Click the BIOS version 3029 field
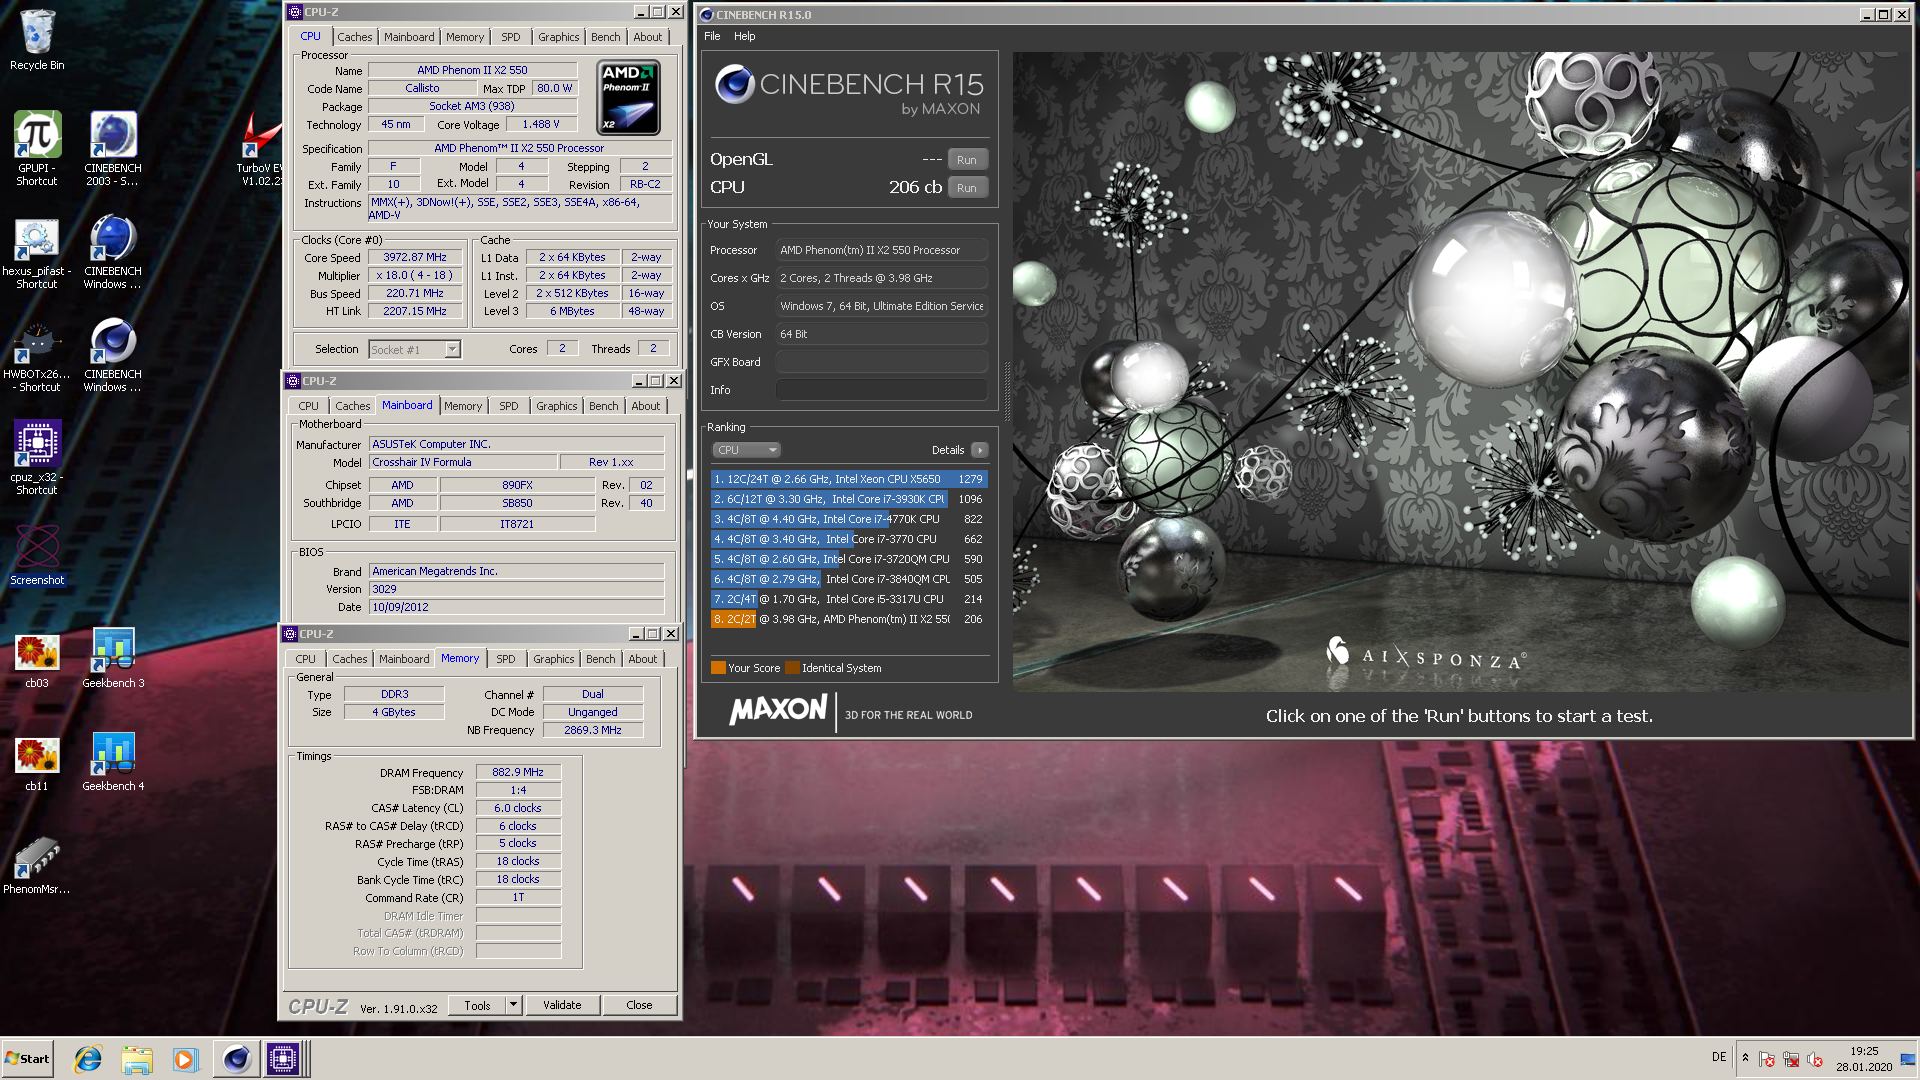 [517, 589]
